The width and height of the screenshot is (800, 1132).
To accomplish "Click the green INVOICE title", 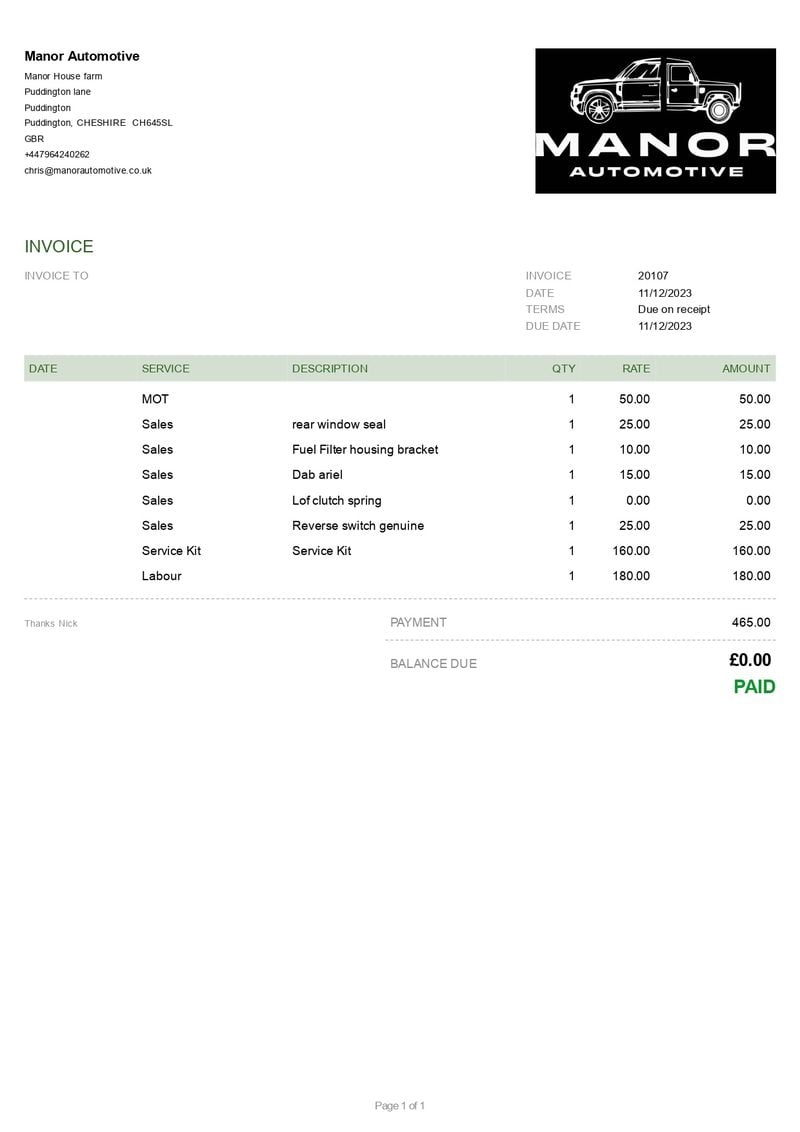I will click(x=59, y=247).
